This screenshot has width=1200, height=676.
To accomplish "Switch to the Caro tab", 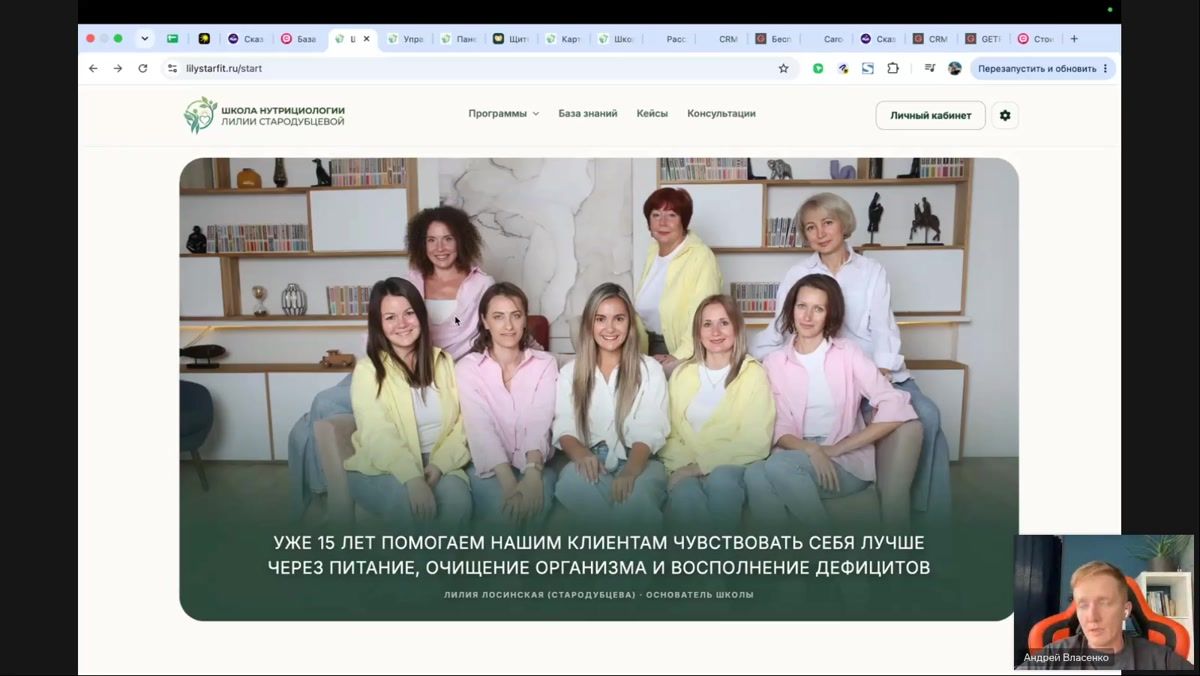I will (x=826, y=39).
